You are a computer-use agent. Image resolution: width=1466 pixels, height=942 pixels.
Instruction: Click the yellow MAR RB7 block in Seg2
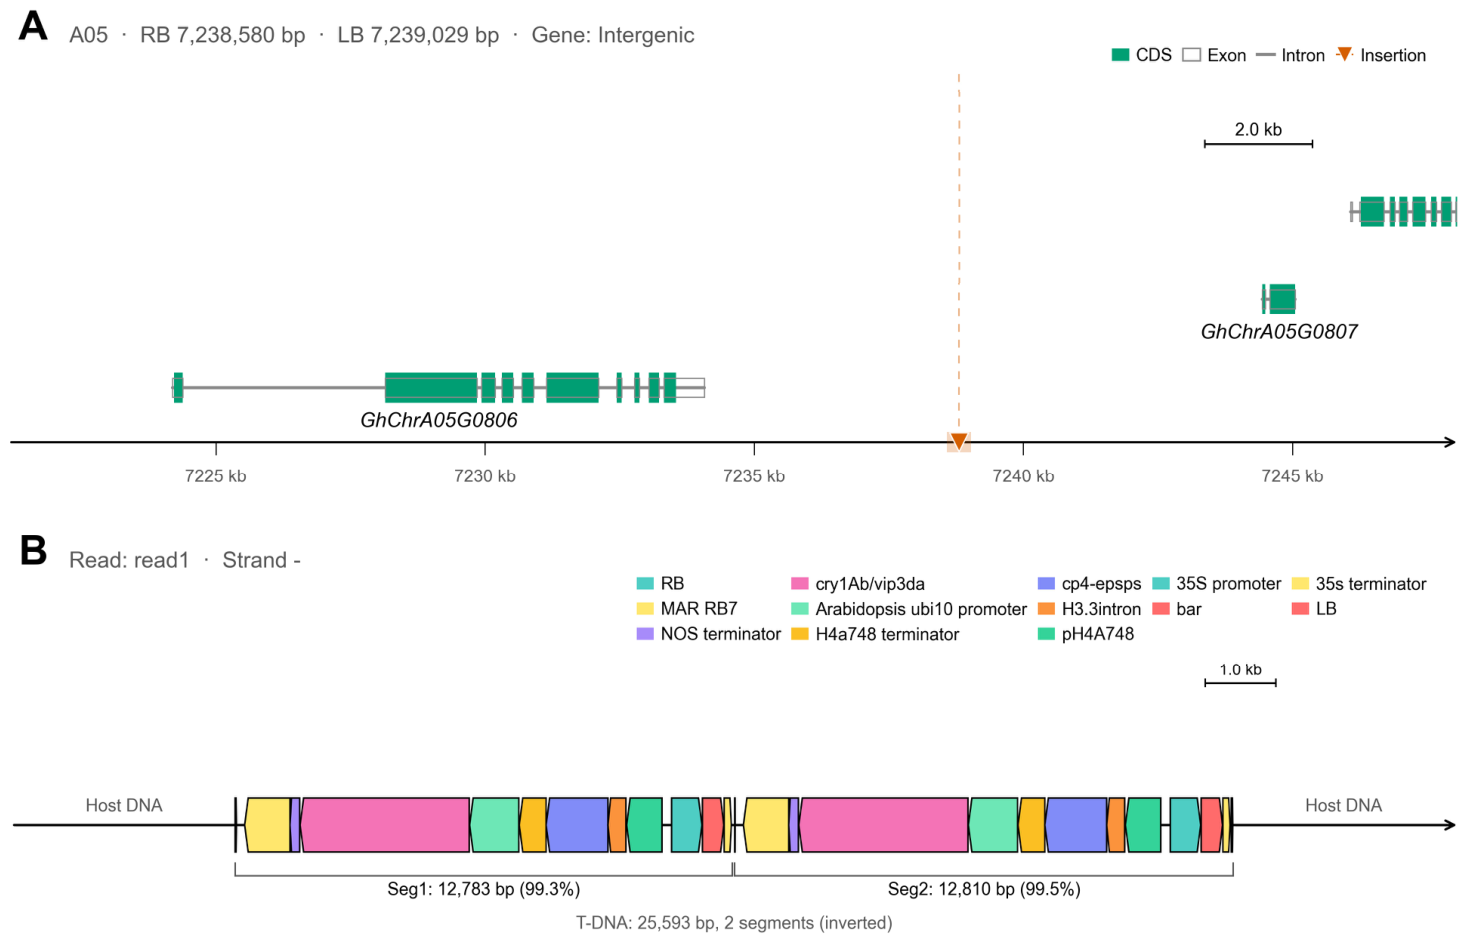[767, 825]
